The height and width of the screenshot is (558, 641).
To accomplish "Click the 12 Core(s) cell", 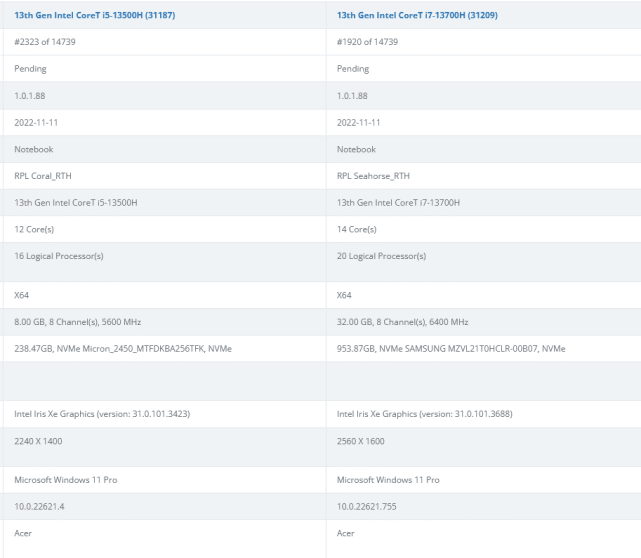I will 34,229.
